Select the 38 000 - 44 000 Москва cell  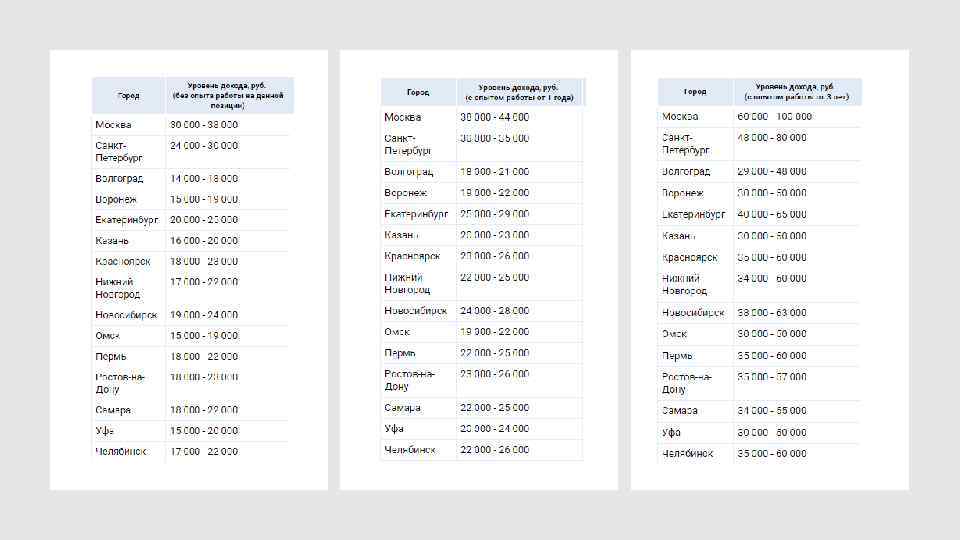click(x=494, y=117)
